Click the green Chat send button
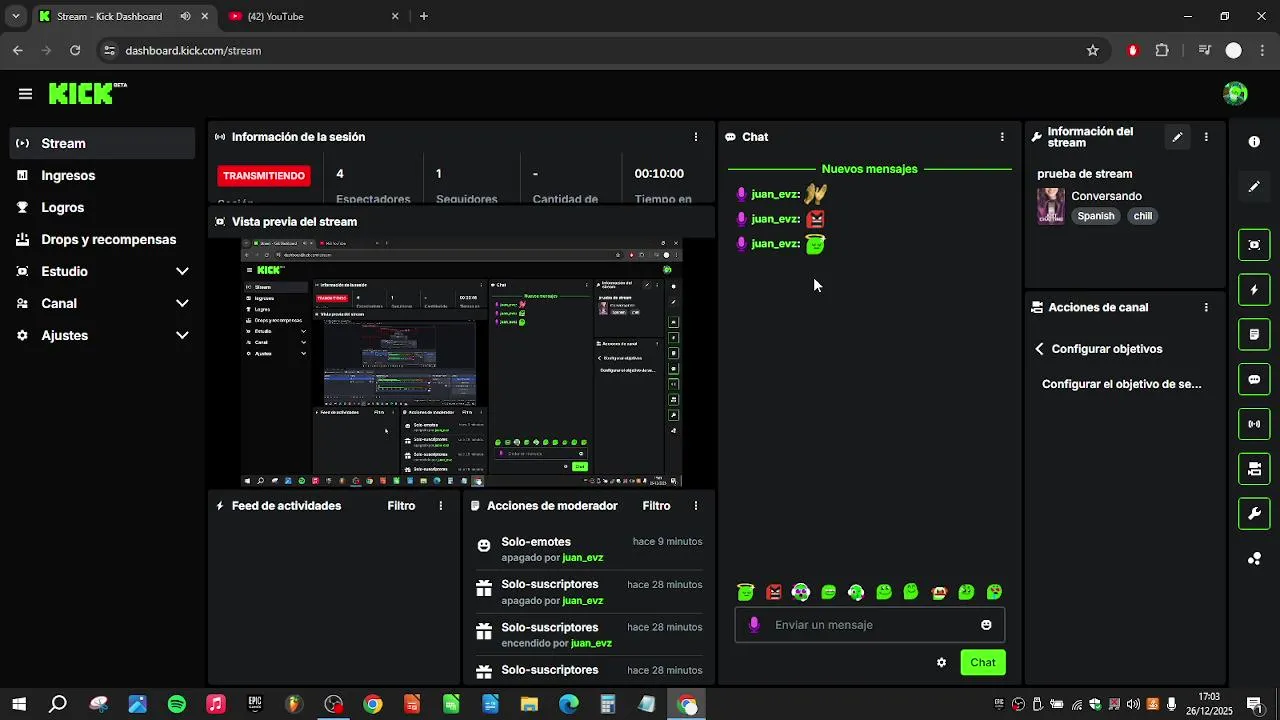The width and height of the screenshot is (1280, 720). pos(983,662)
